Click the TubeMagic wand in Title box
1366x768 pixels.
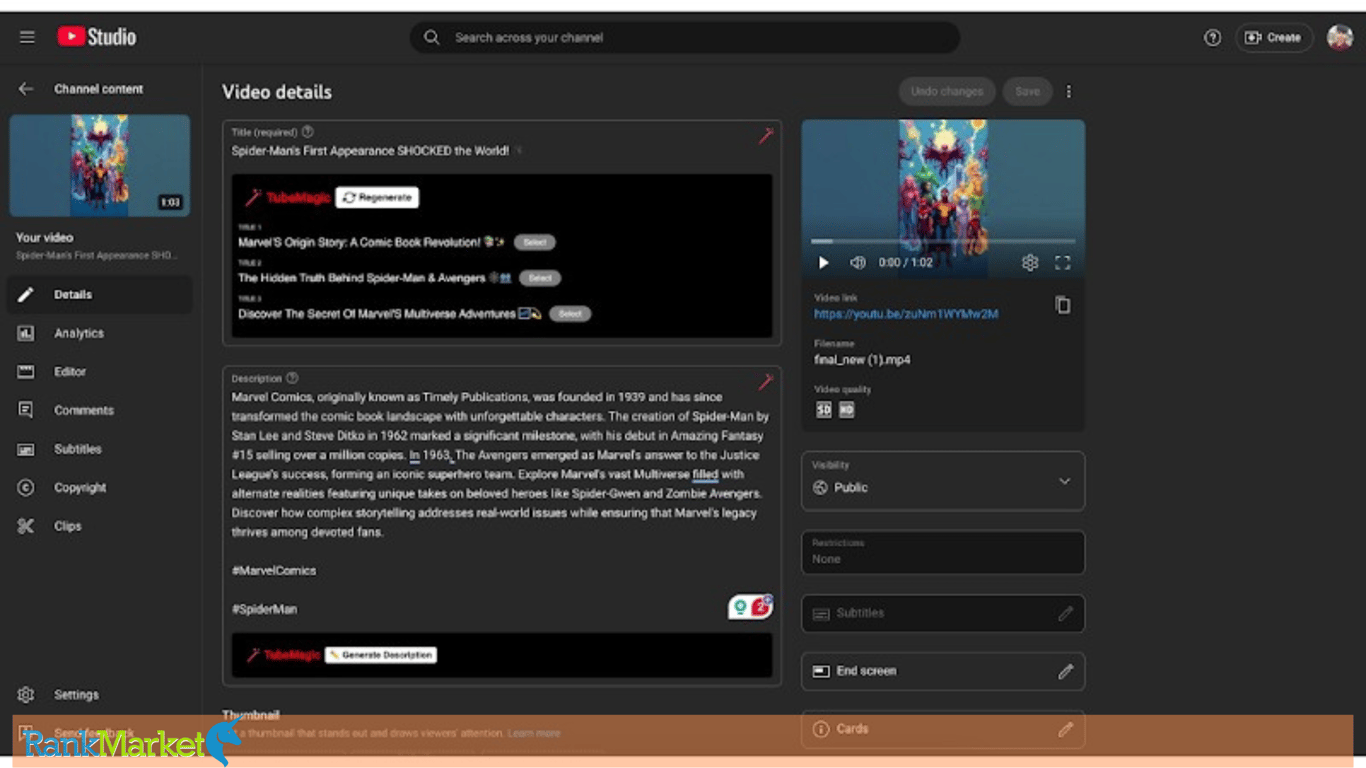pos(765,135)
